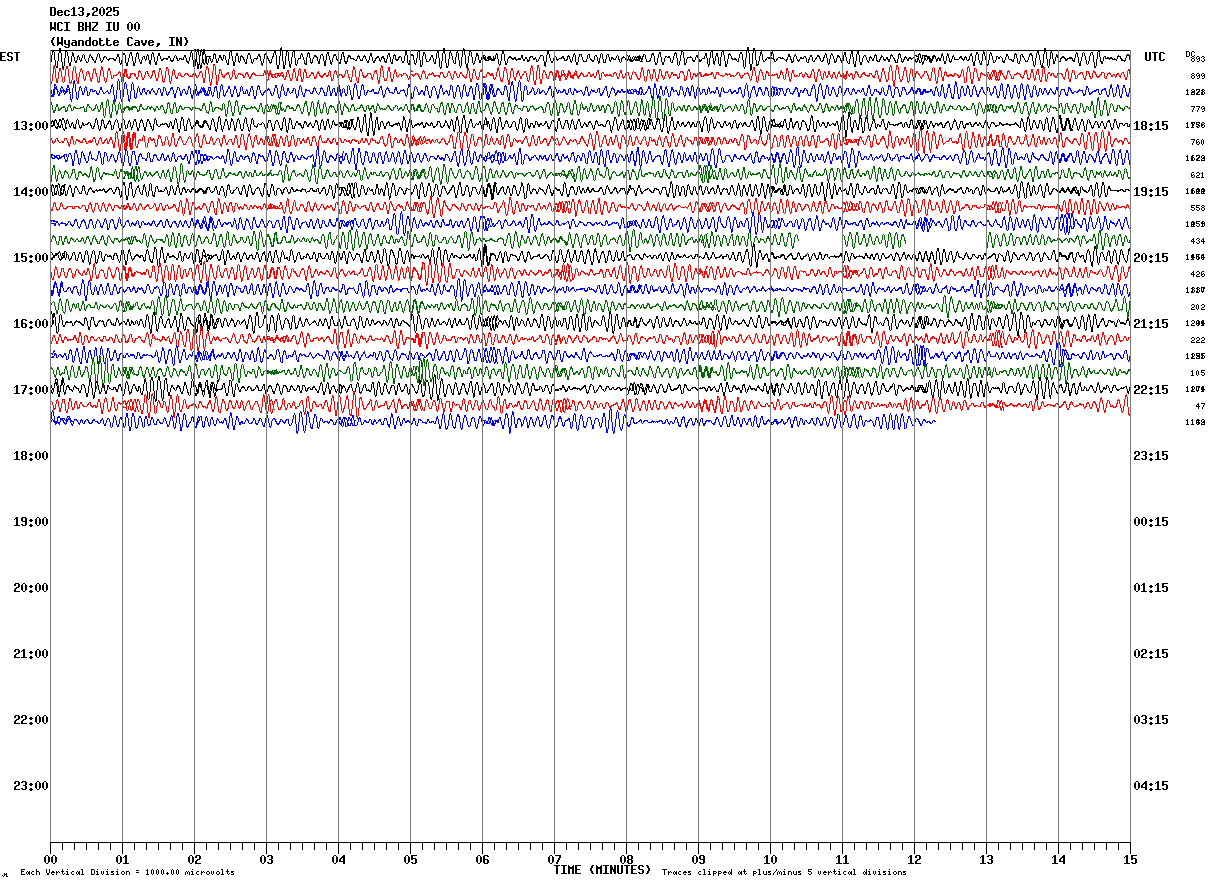Click the 00:15 UTC row label
Screen dimensions: 1210x886
[x=1150, y=522]
